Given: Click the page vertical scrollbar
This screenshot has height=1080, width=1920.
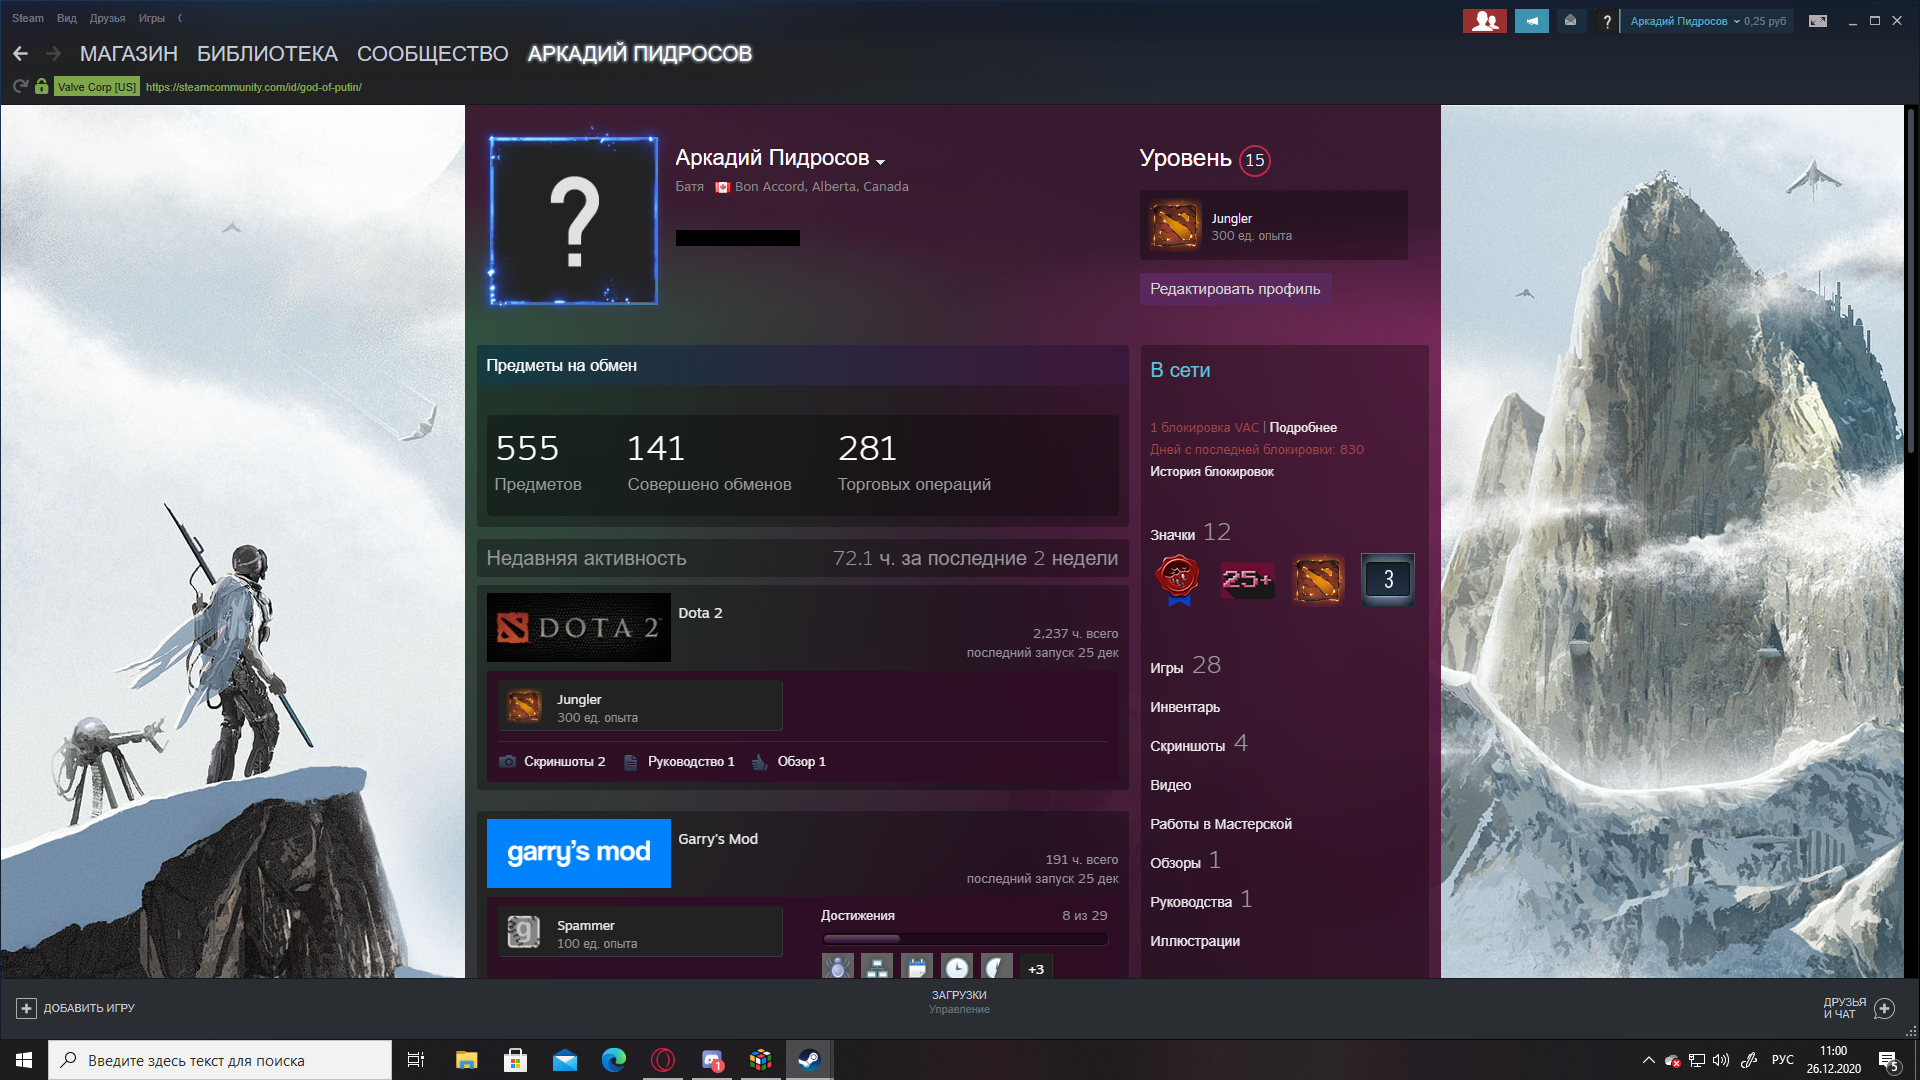Looking at the screenshot, I should click(x=1911, y=280).
